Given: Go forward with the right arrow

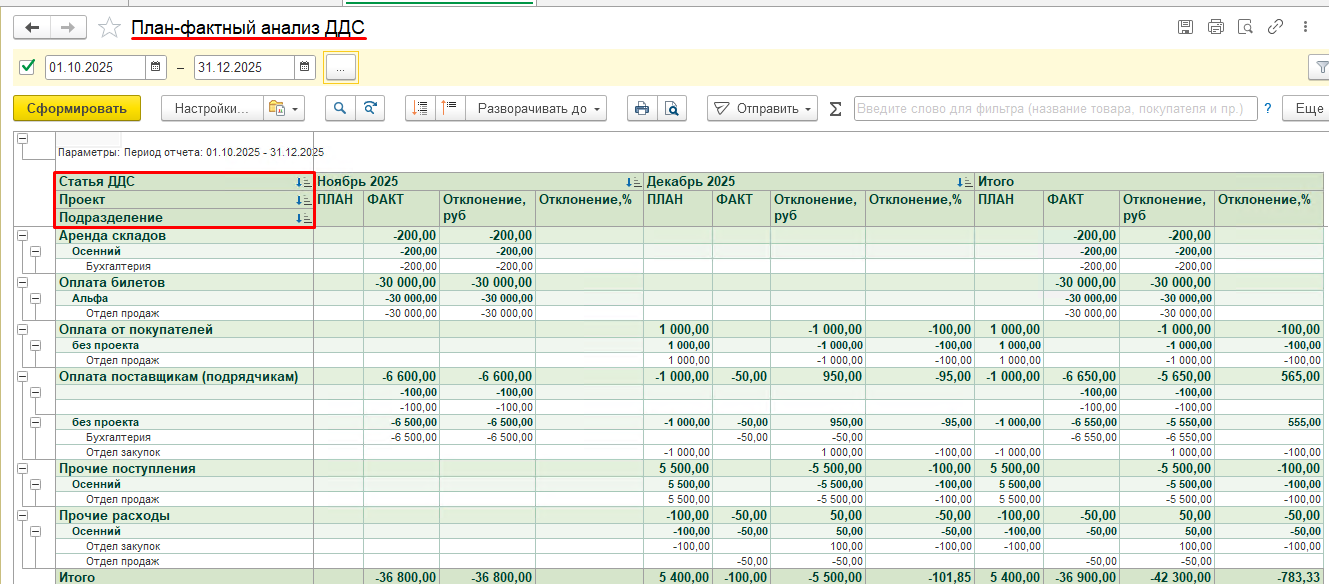Looking at the screenshot, I should click(70, 27).
